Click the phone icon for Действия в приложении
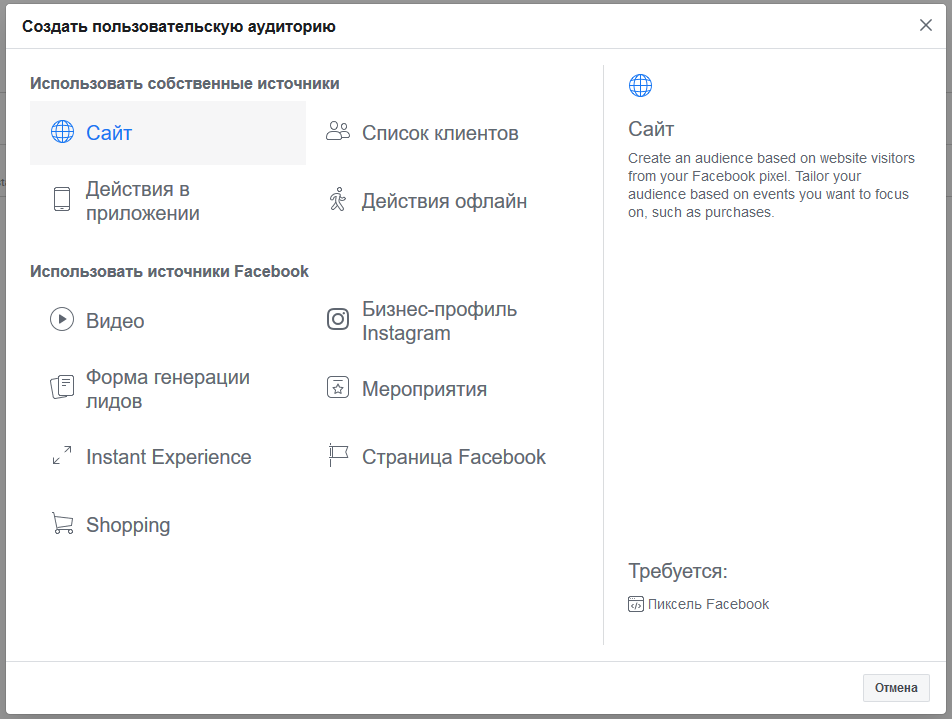Viewport: 952px width, 719px height. 62,200
